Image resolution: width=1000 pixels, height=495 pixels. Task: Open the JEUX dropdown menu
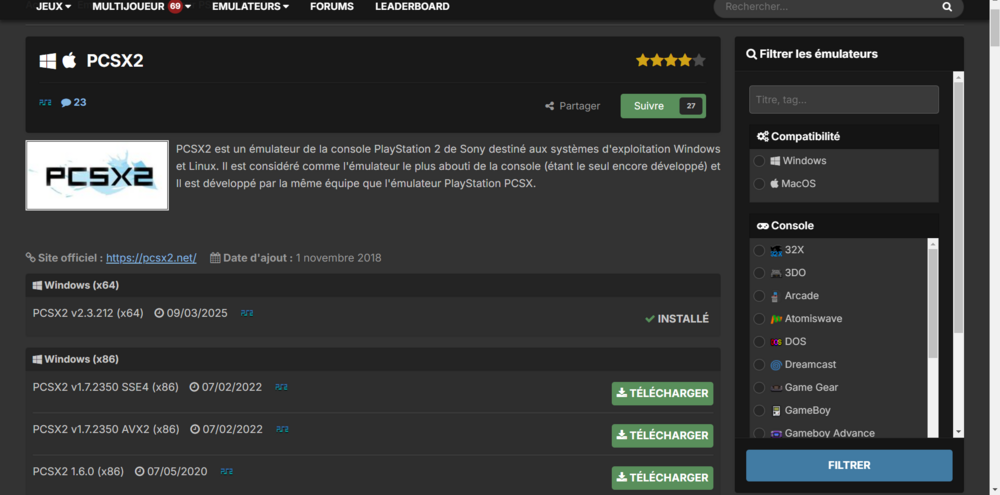point(54,7)
